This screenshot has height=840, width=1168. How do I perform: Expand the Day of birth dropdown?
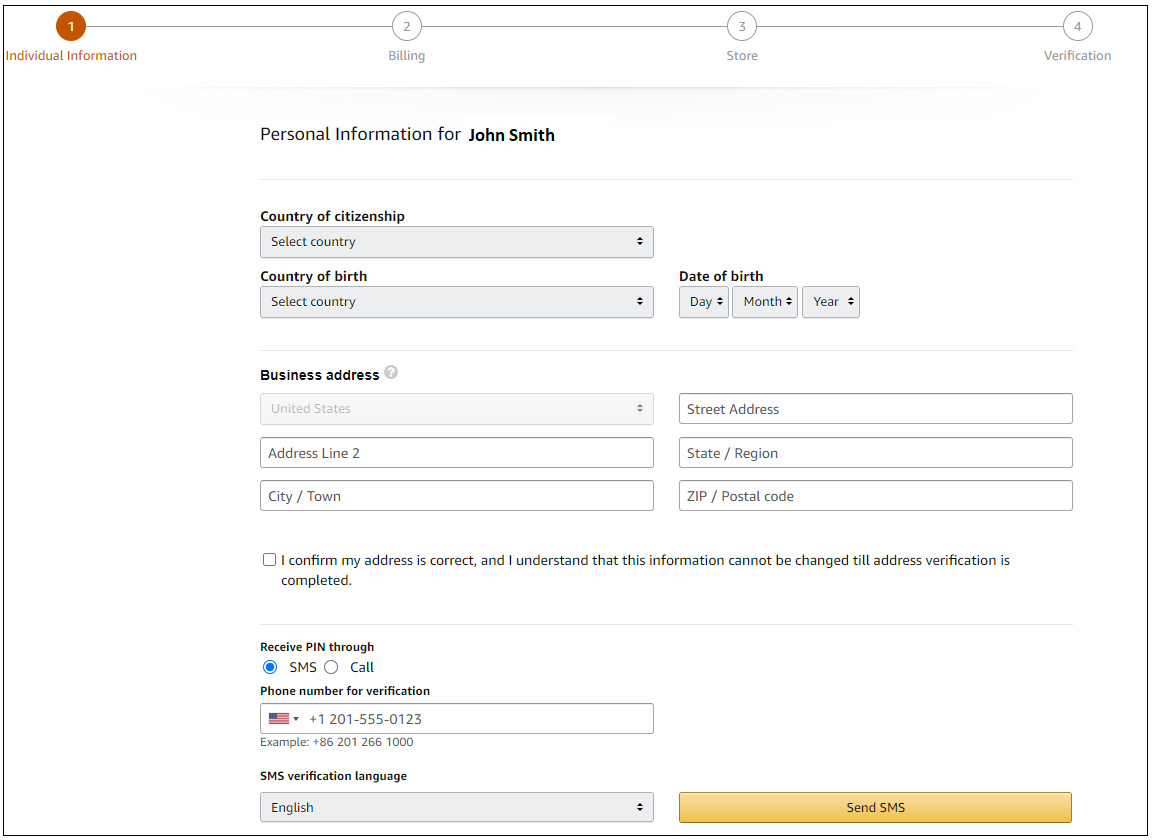click(704, 302)
